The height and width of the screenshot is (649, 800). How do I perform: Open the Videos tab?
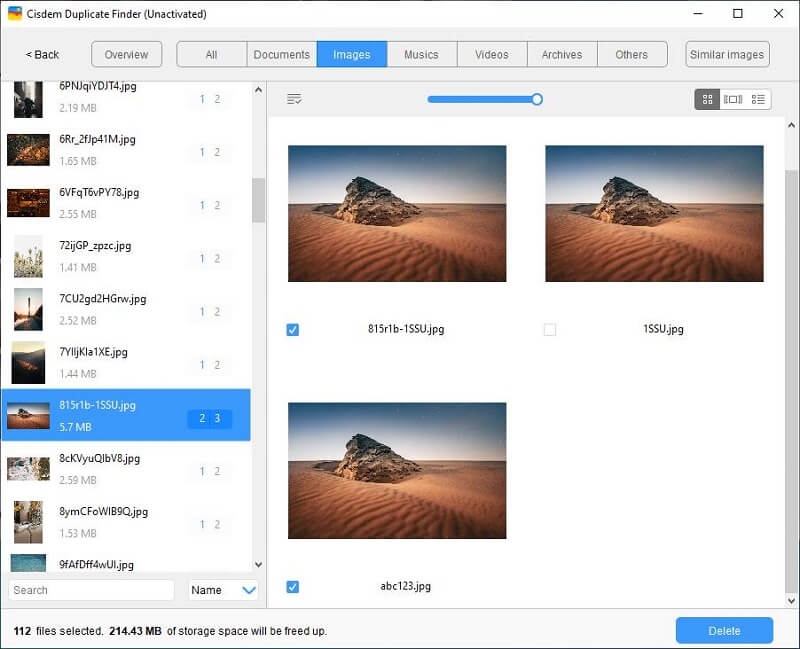pyautogui.click(x=492, y=55)
